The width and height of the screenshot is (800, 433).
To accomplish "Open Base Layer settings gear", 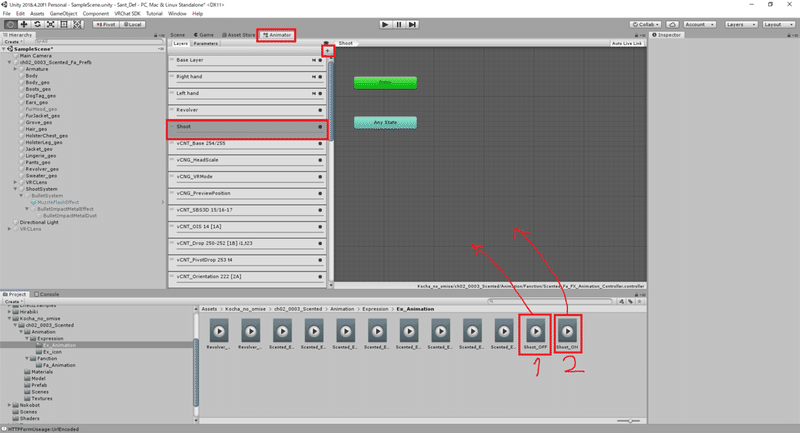I will (x=320, y=60).
